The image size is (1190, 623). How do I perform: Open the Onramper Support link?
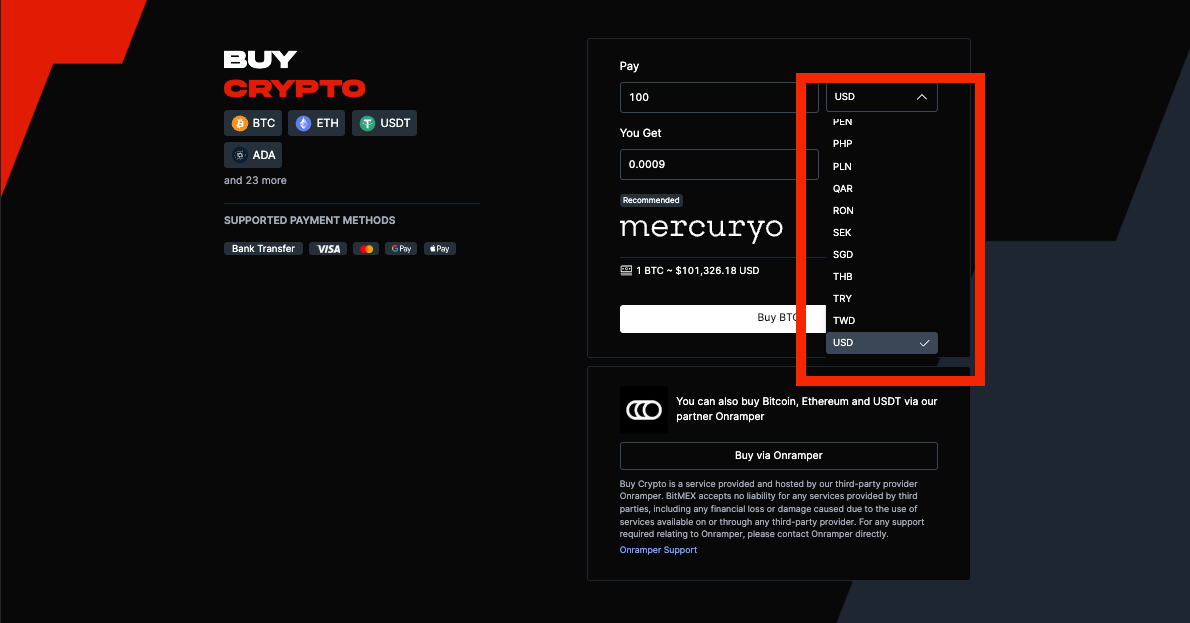[x=658, y=550]
